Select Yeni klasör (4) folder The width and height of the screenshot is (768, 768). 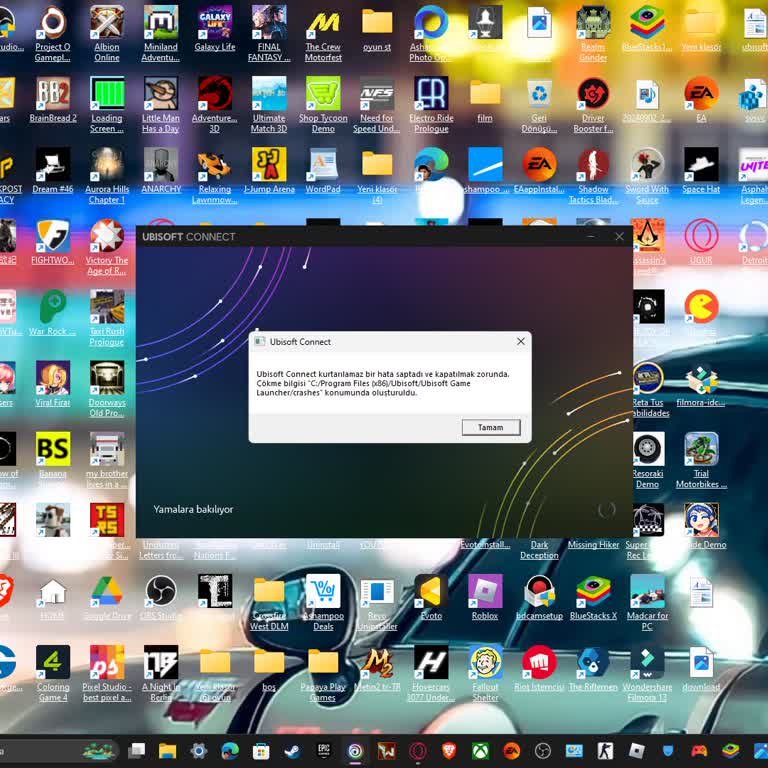pos(377,176)
